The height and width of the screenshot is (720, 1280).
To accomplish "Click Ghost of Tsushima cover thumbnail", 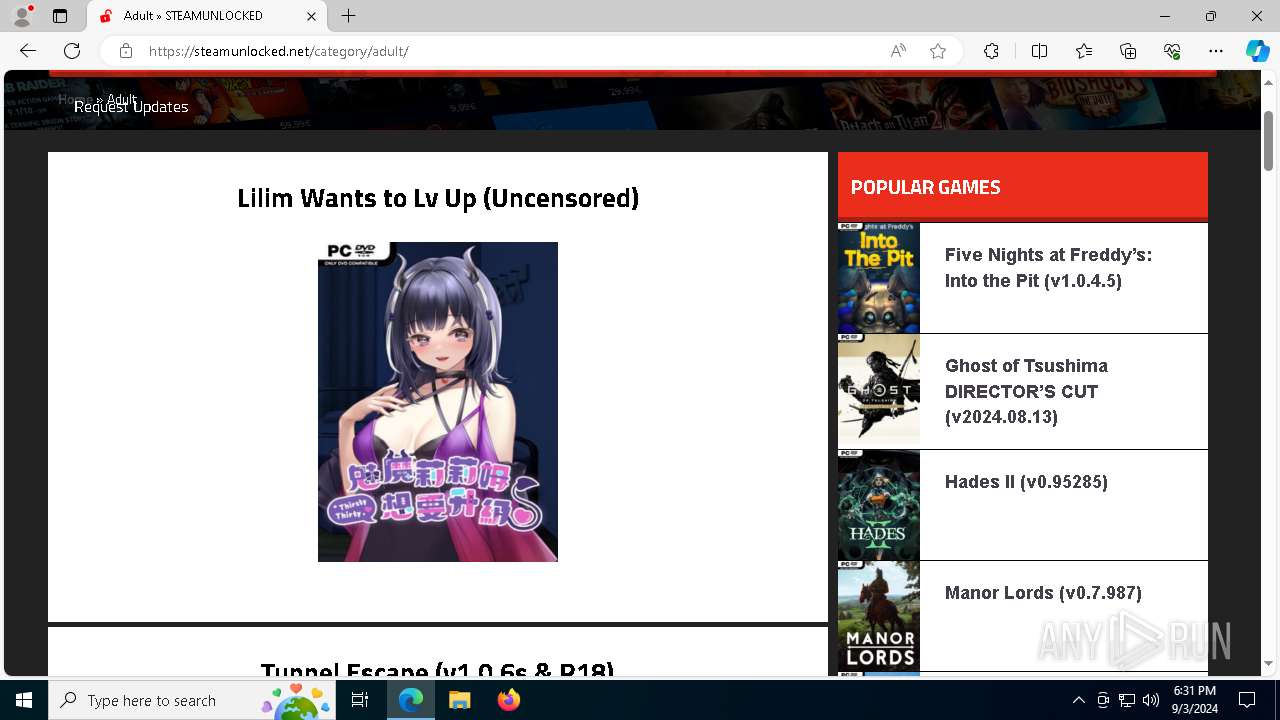I will pos(879,391).
